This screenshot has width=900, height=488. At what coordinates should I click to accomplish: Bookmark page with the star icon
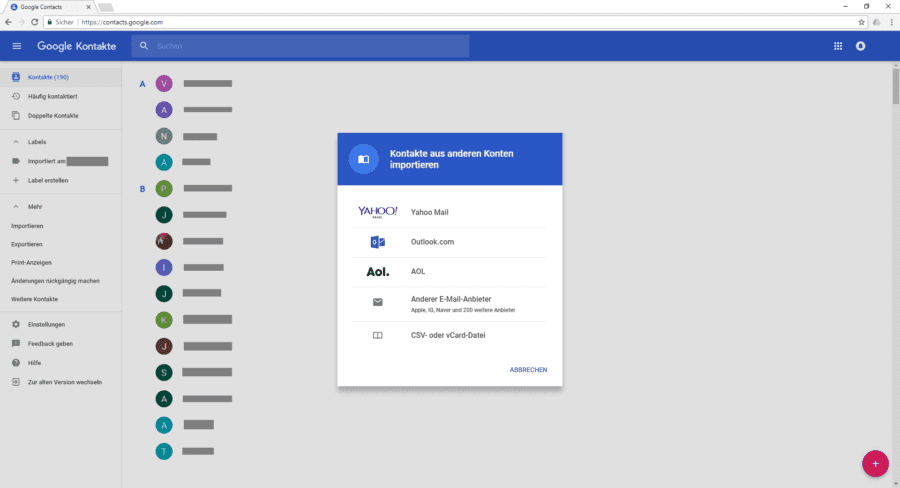pos(861,22)
